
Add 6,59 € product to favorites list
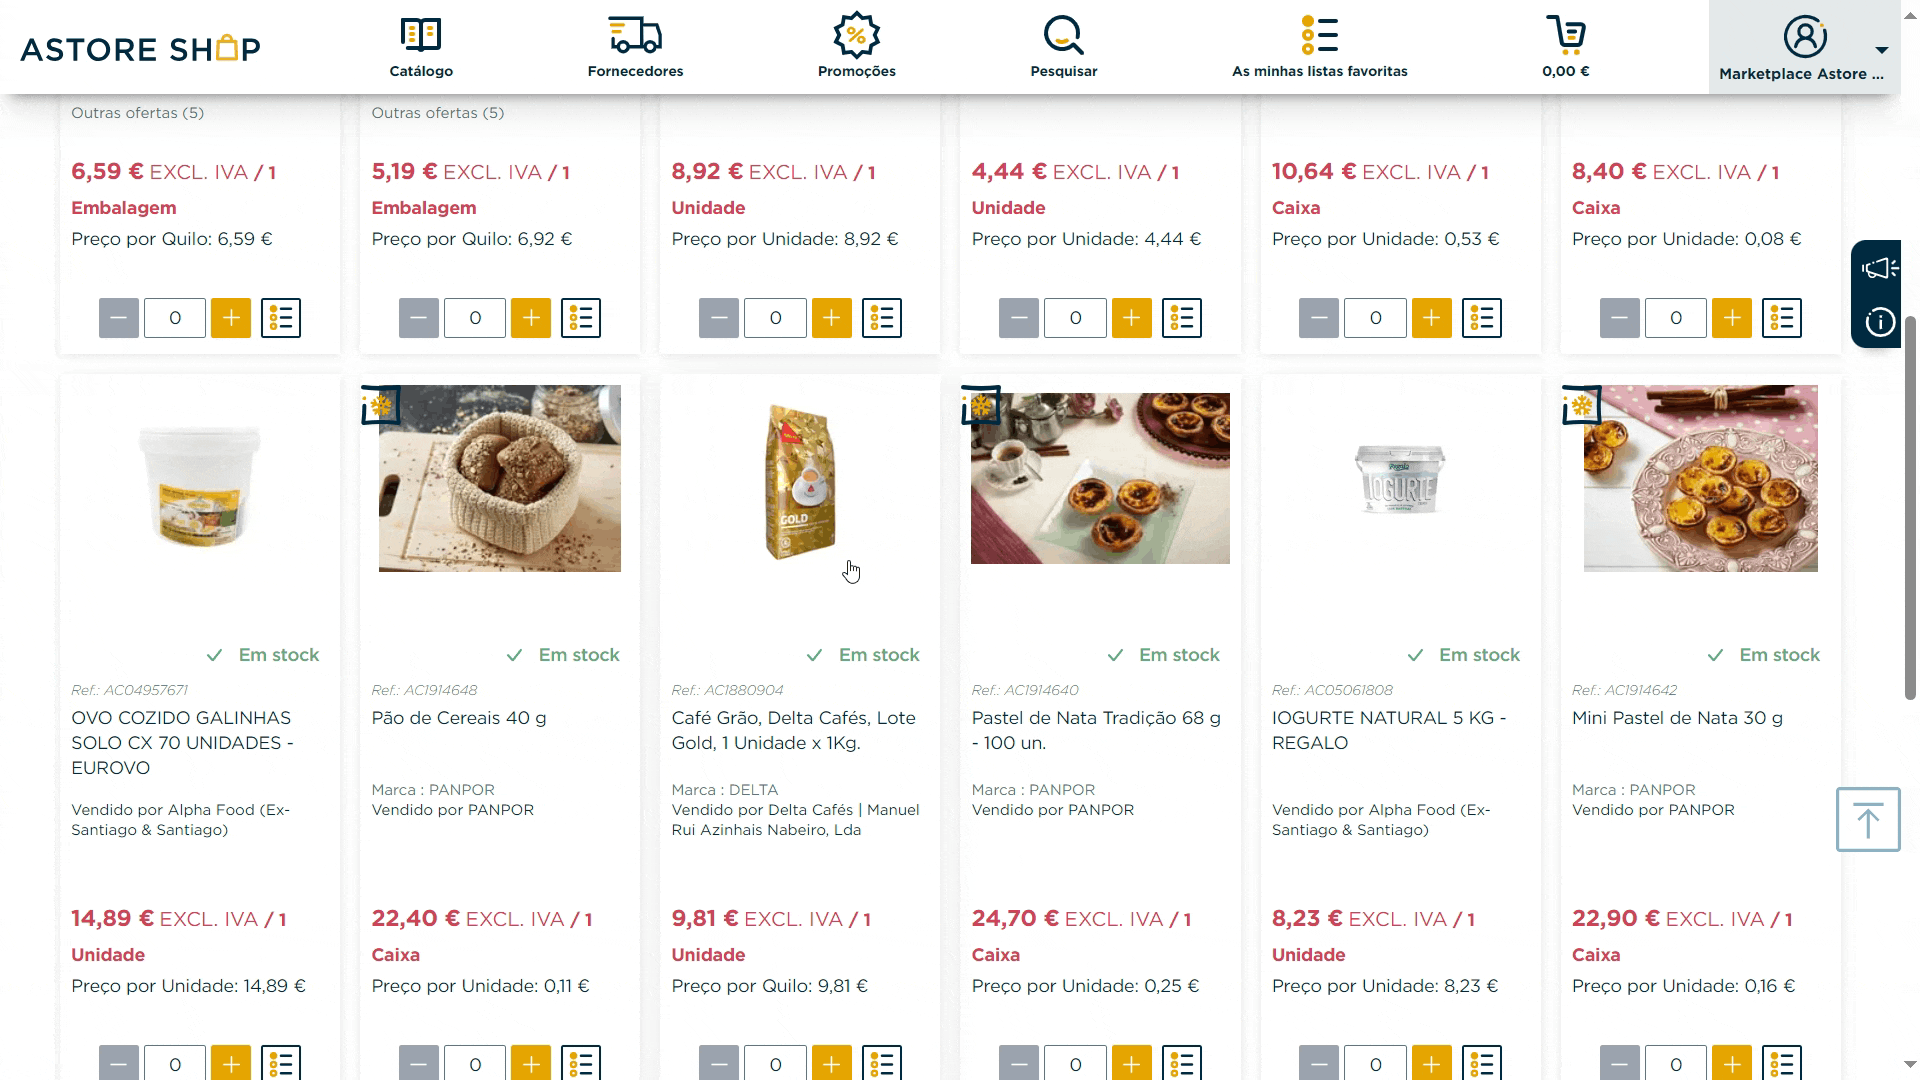coord(281,318)
